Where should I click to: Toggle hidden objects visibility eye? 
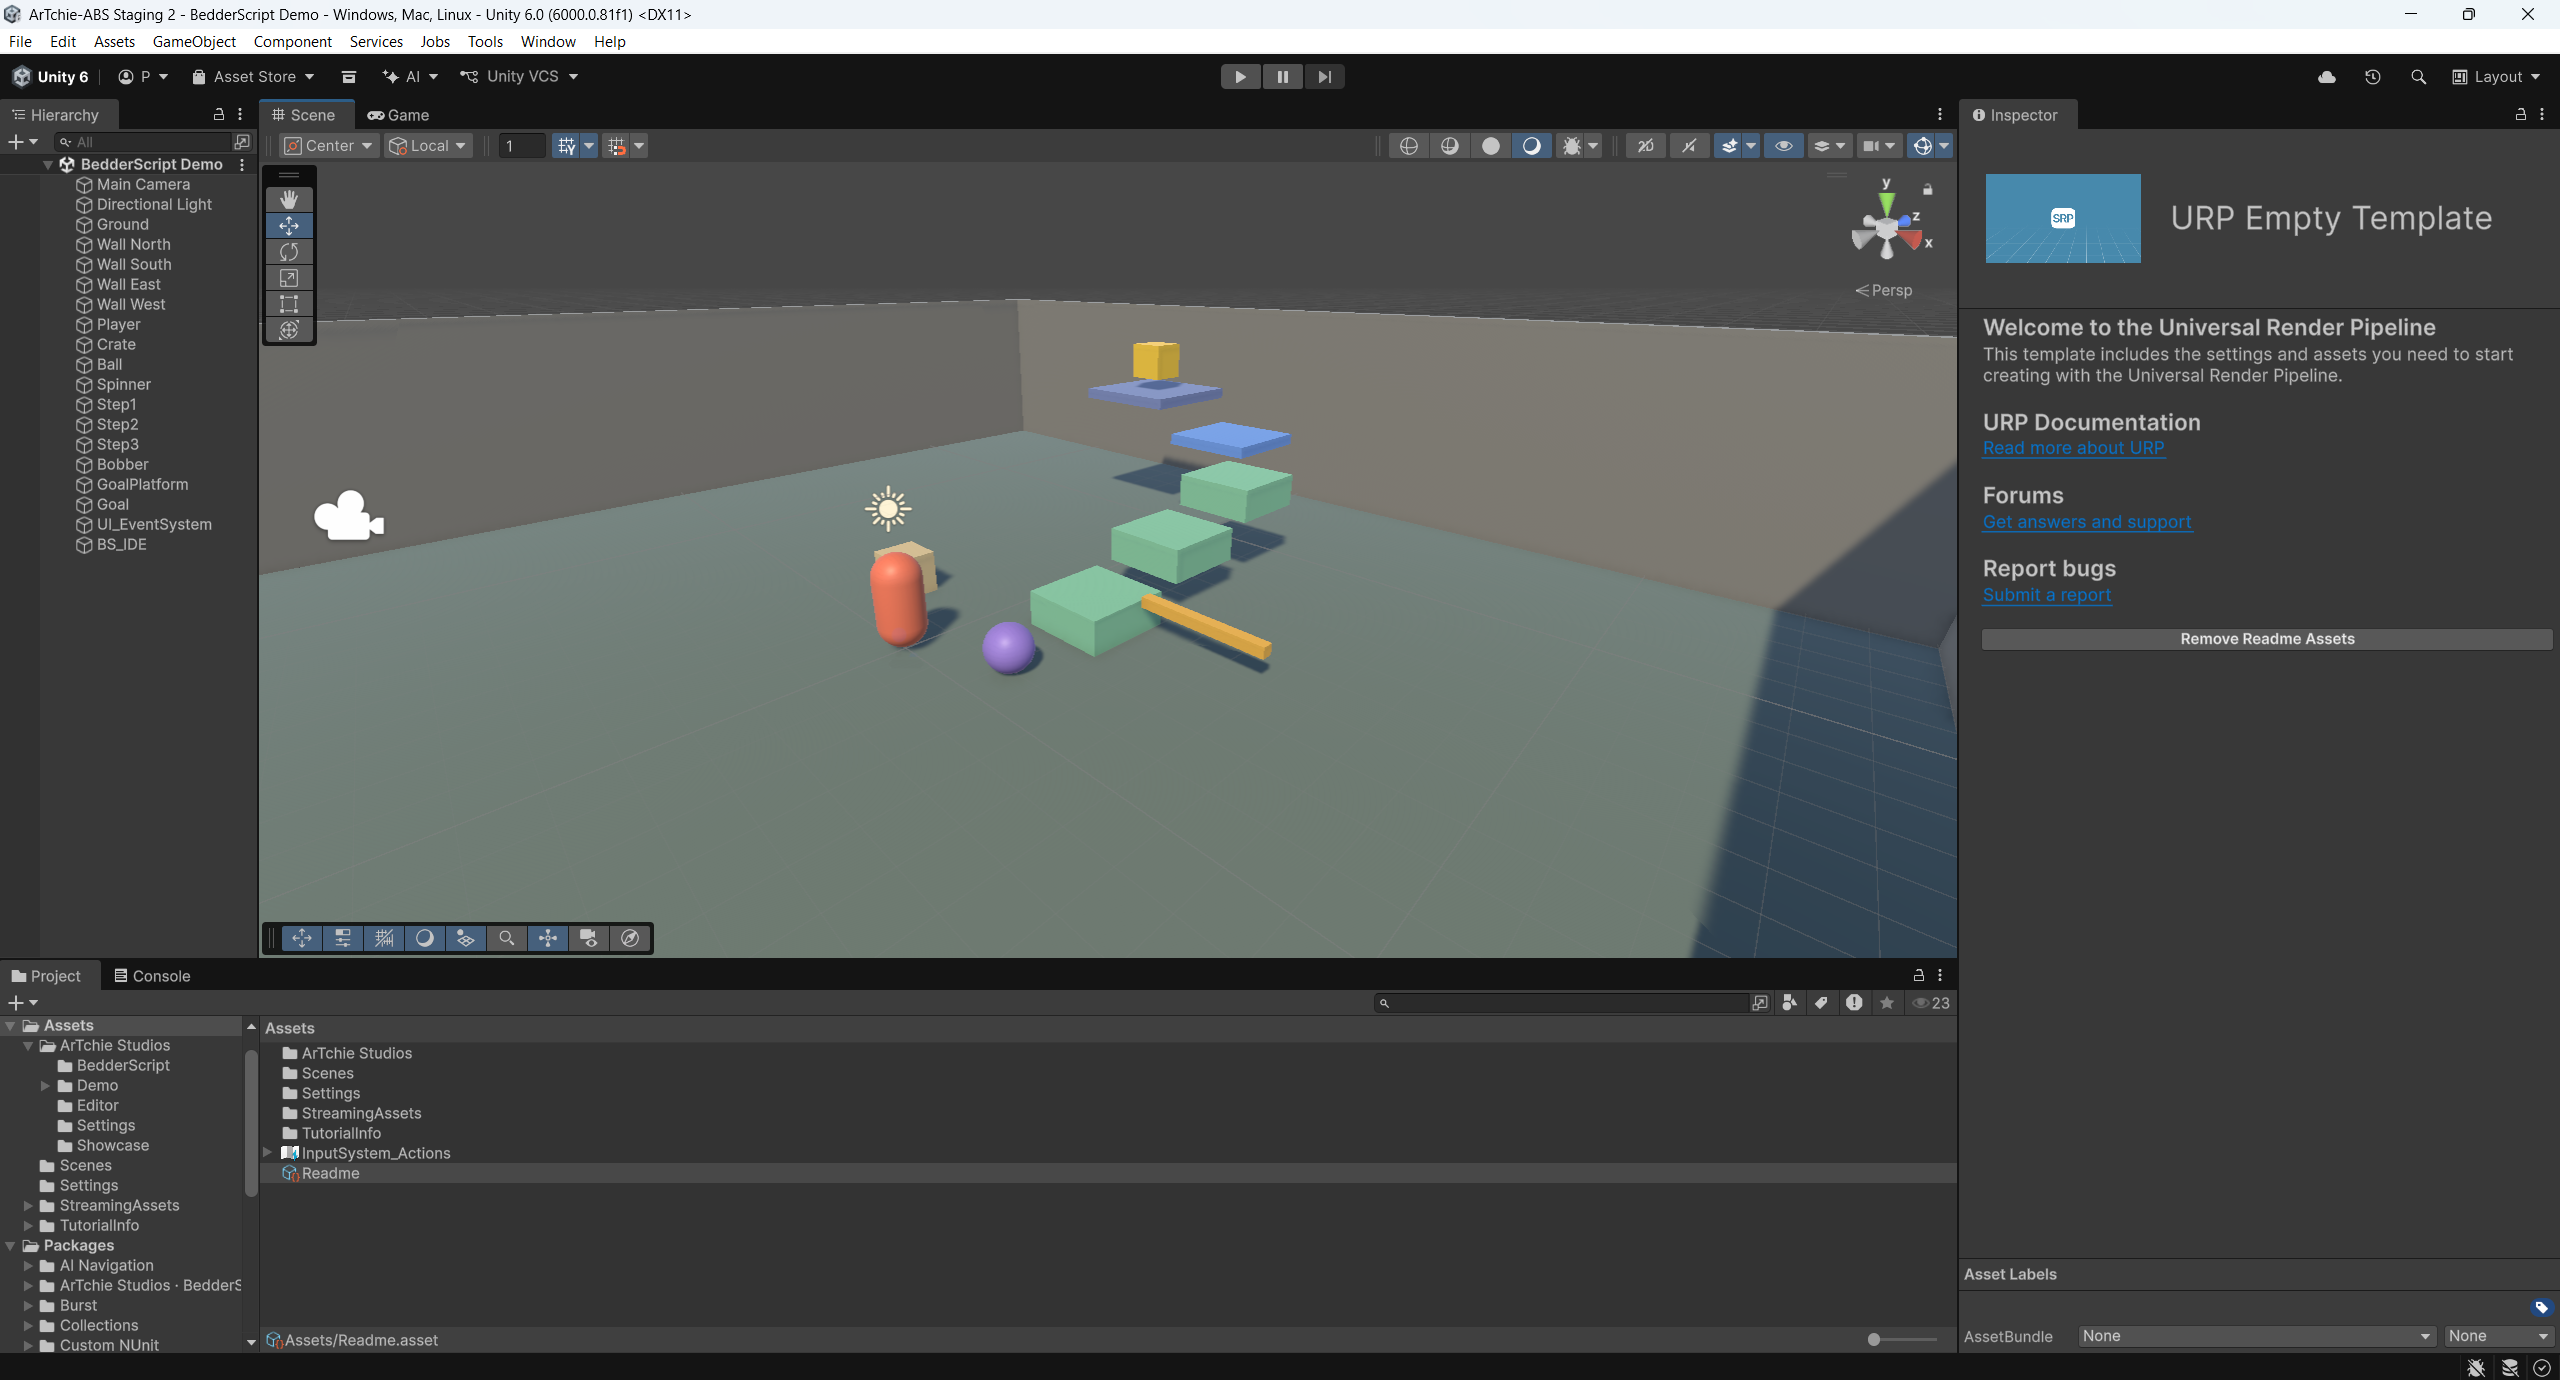[x=1783, y=146]
